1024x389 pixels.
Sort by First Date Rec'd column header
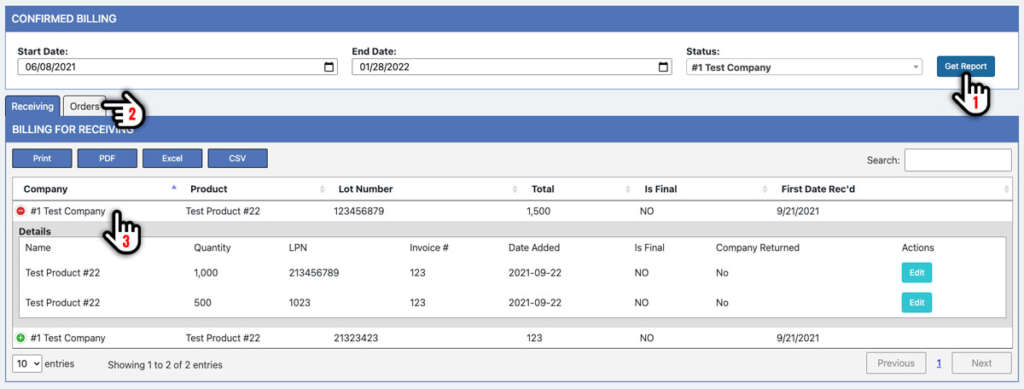pos(891,189)
